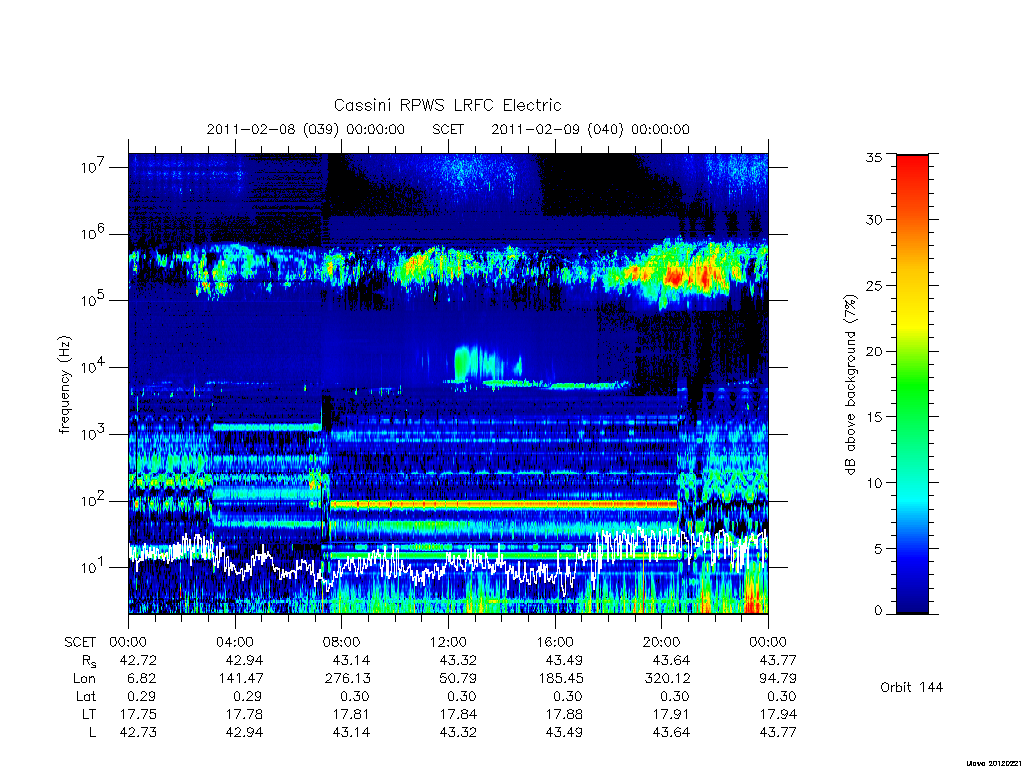Image resolution: width=1024 pixels, height=768 pixels.
Task: Click the colorbar tick label 15
Action: (x=874, y=417)
